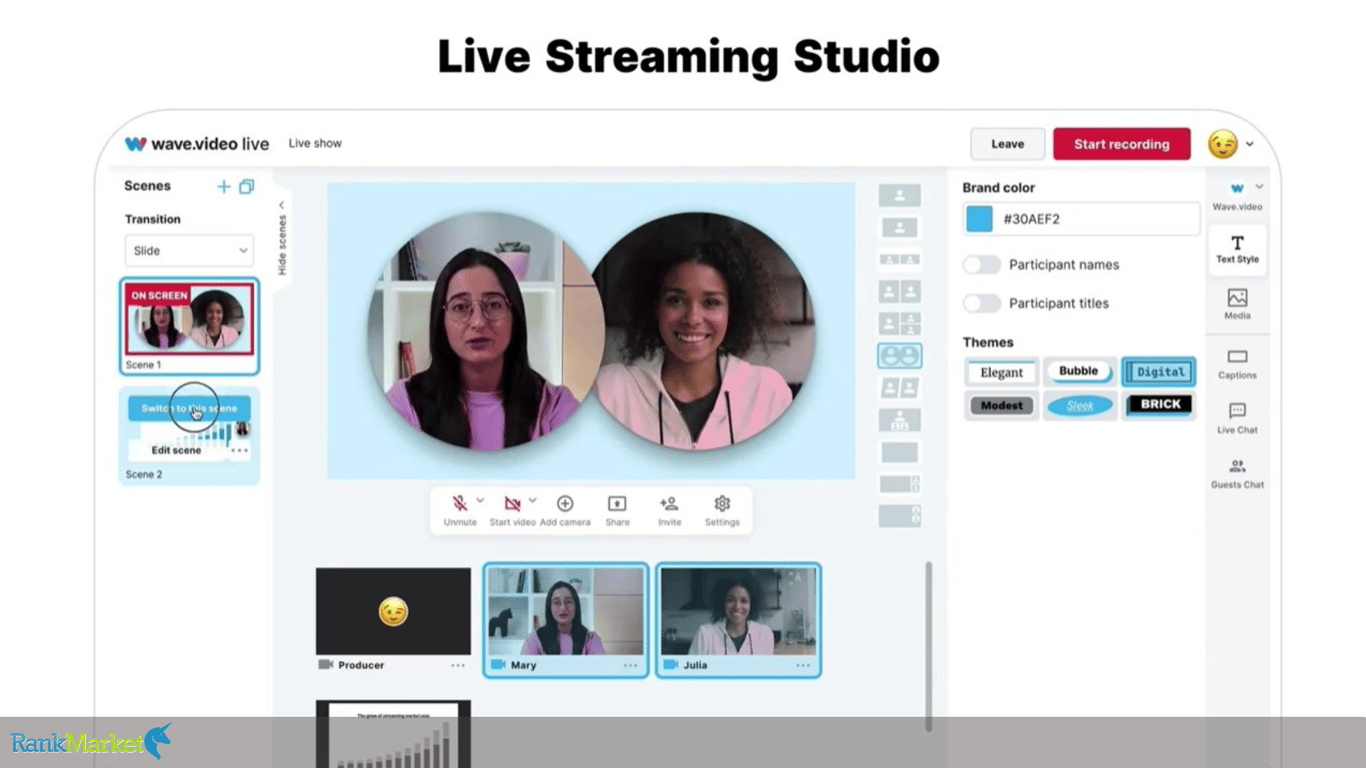Open the Slide transition dropdown
The height and width of the screenshot is (768, 1366).
[x=189, y=250]
